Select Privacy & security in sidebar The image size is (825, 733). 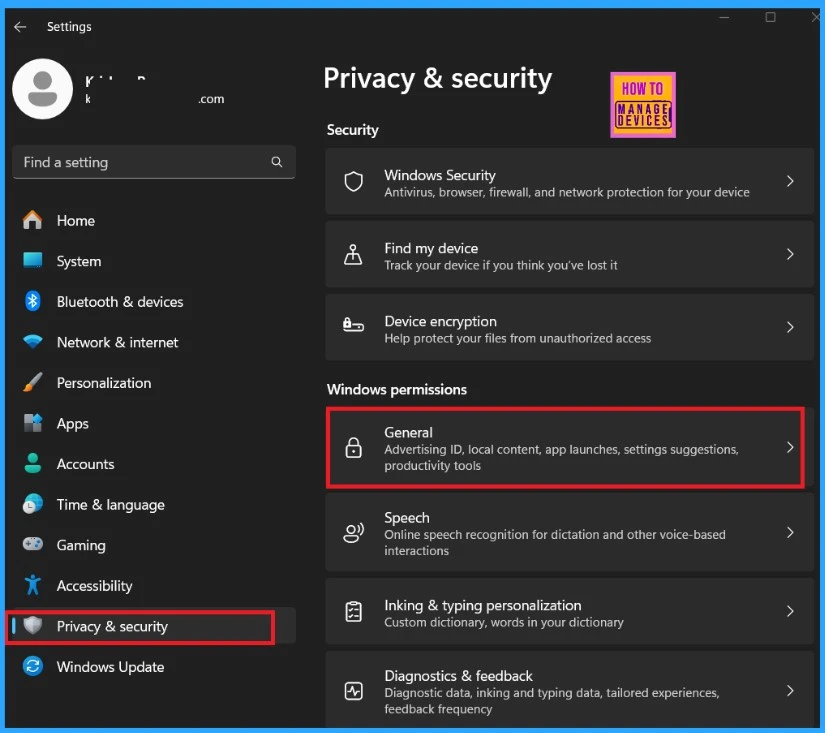112,627
